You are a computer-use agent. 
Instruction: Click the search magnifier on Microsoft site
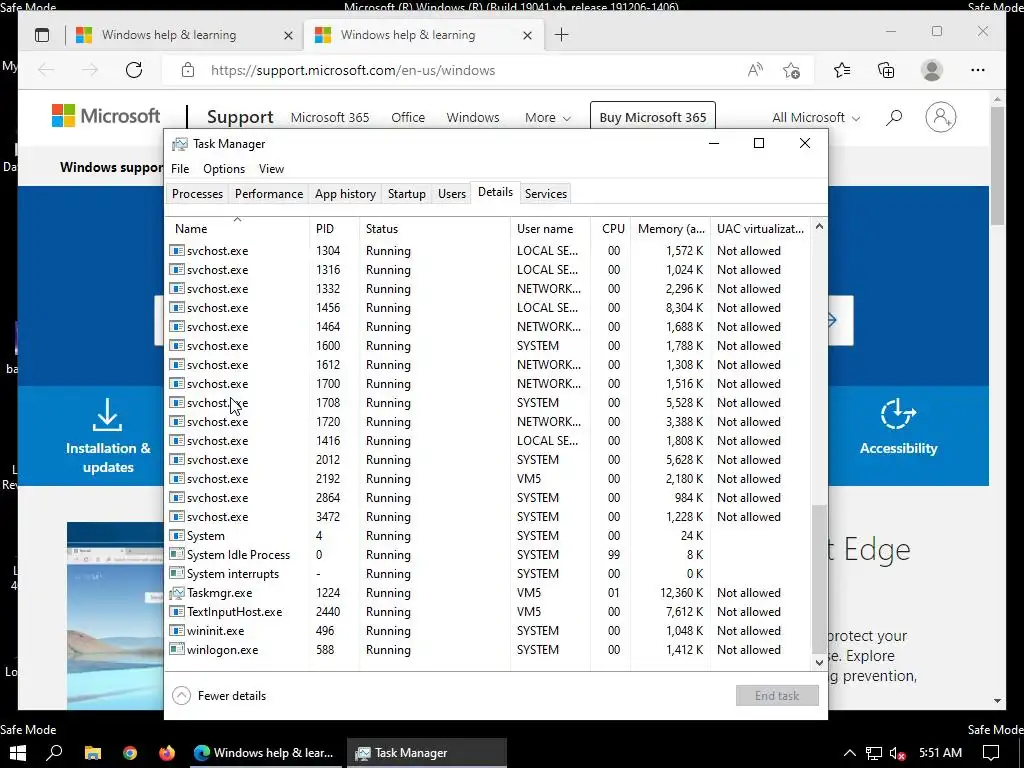(x=894, y=118)
